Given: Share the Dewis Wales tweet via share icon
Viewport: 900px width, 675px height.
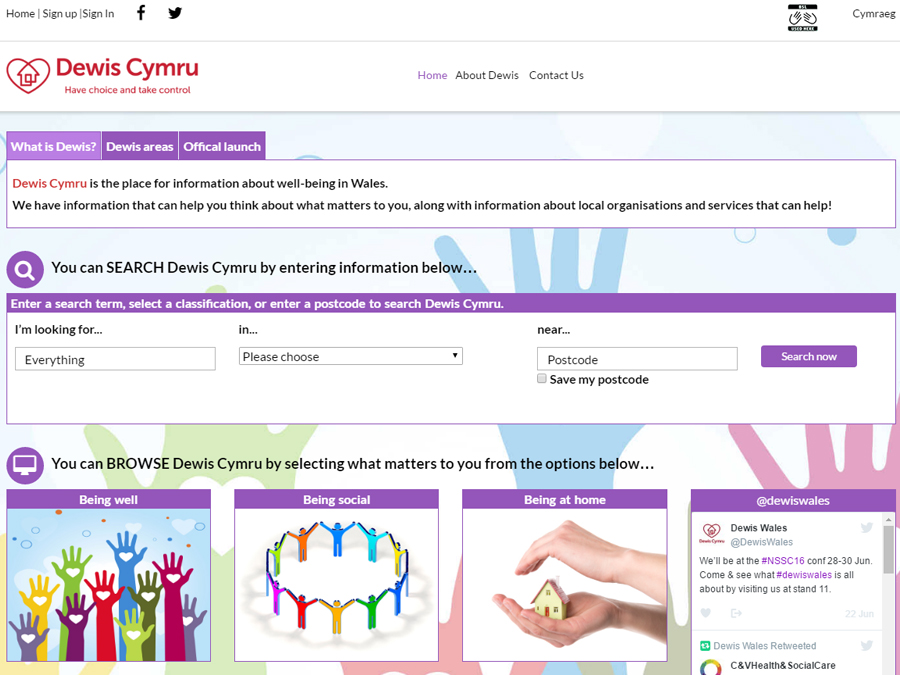Looking at the screenshot, I should (x=736, y=613).
